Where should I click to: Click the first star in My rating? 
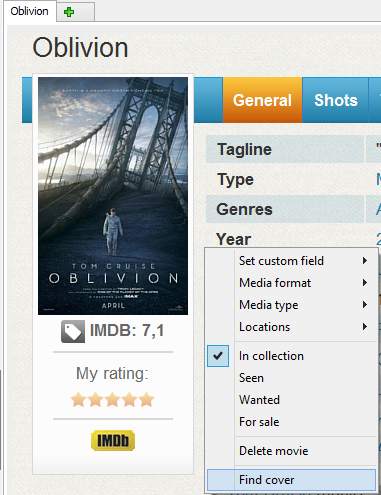pyautogui.click(x=78, y=400)
